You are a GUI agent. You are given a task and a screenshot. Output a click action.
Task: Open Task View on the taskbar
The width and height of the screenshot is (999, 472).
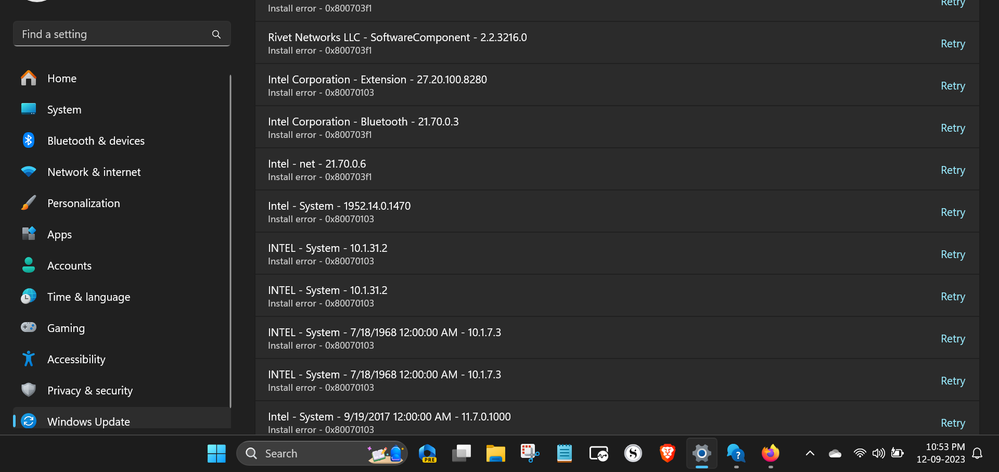coord(461,454)
